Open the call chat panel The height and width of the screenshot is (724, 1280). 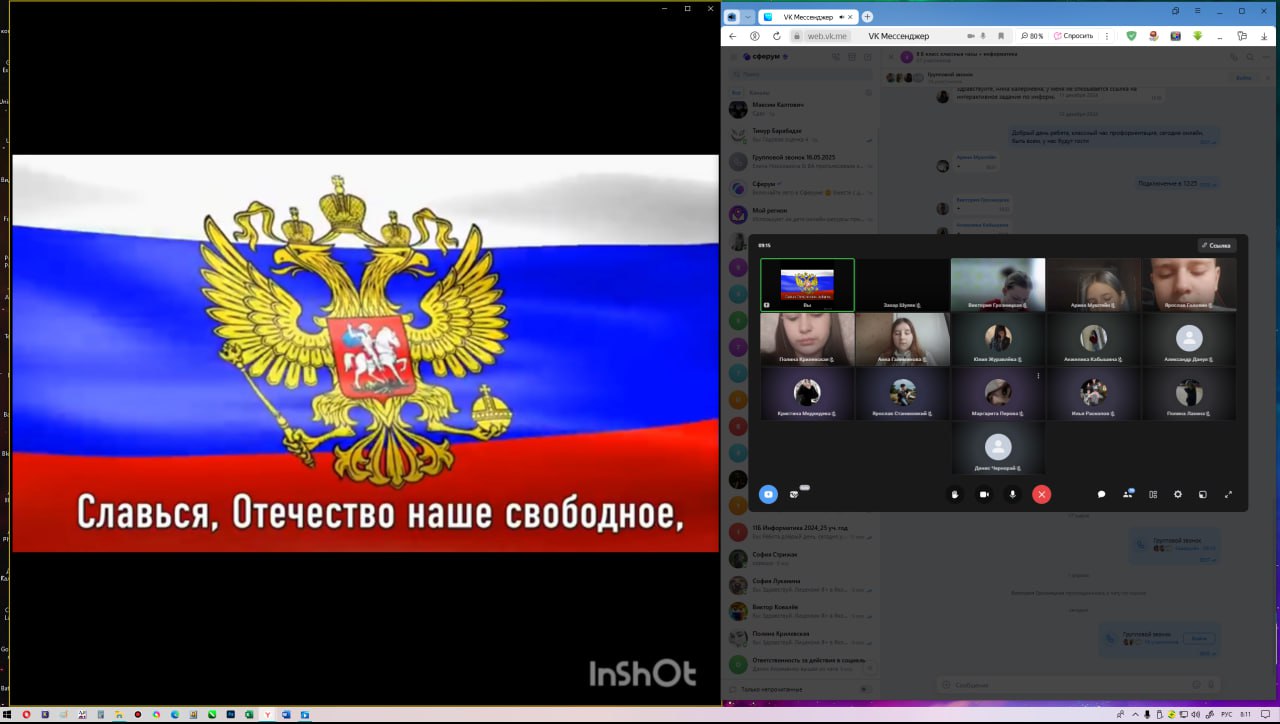tap(1101, 494)
